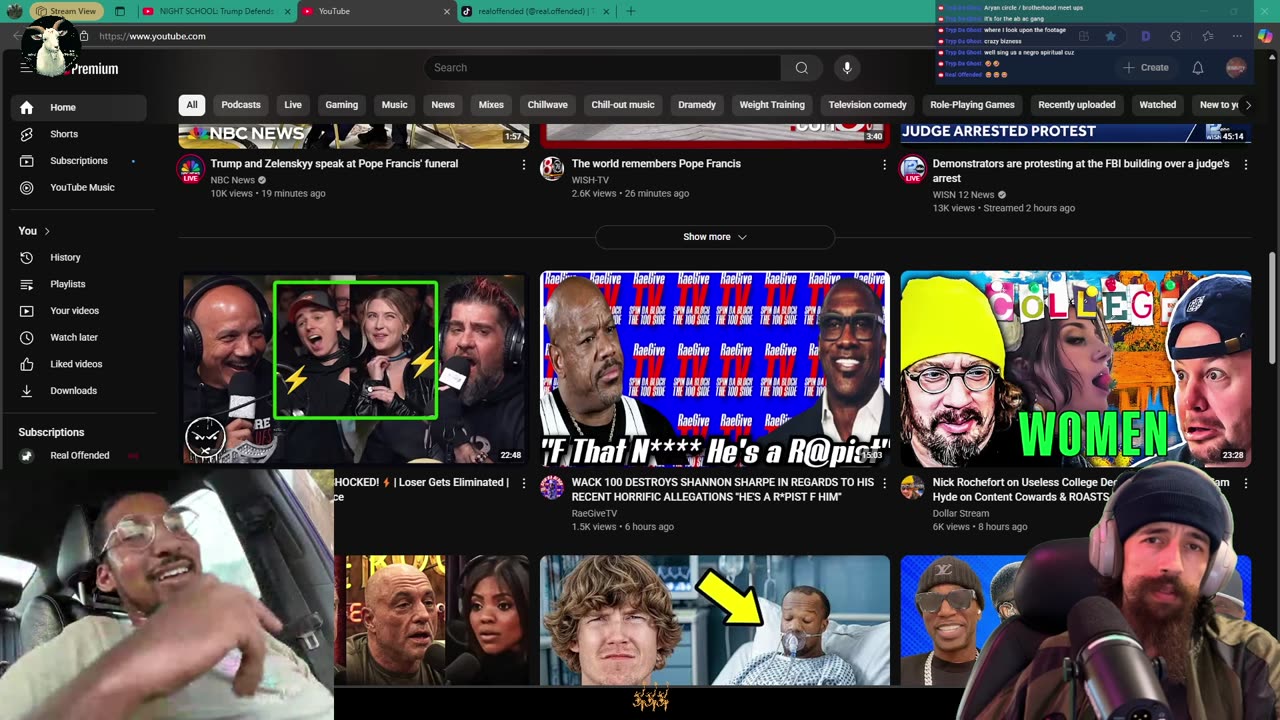Select the Weight Training filter chip
Screen dimensions: 1280x720
tap(772, 105)
